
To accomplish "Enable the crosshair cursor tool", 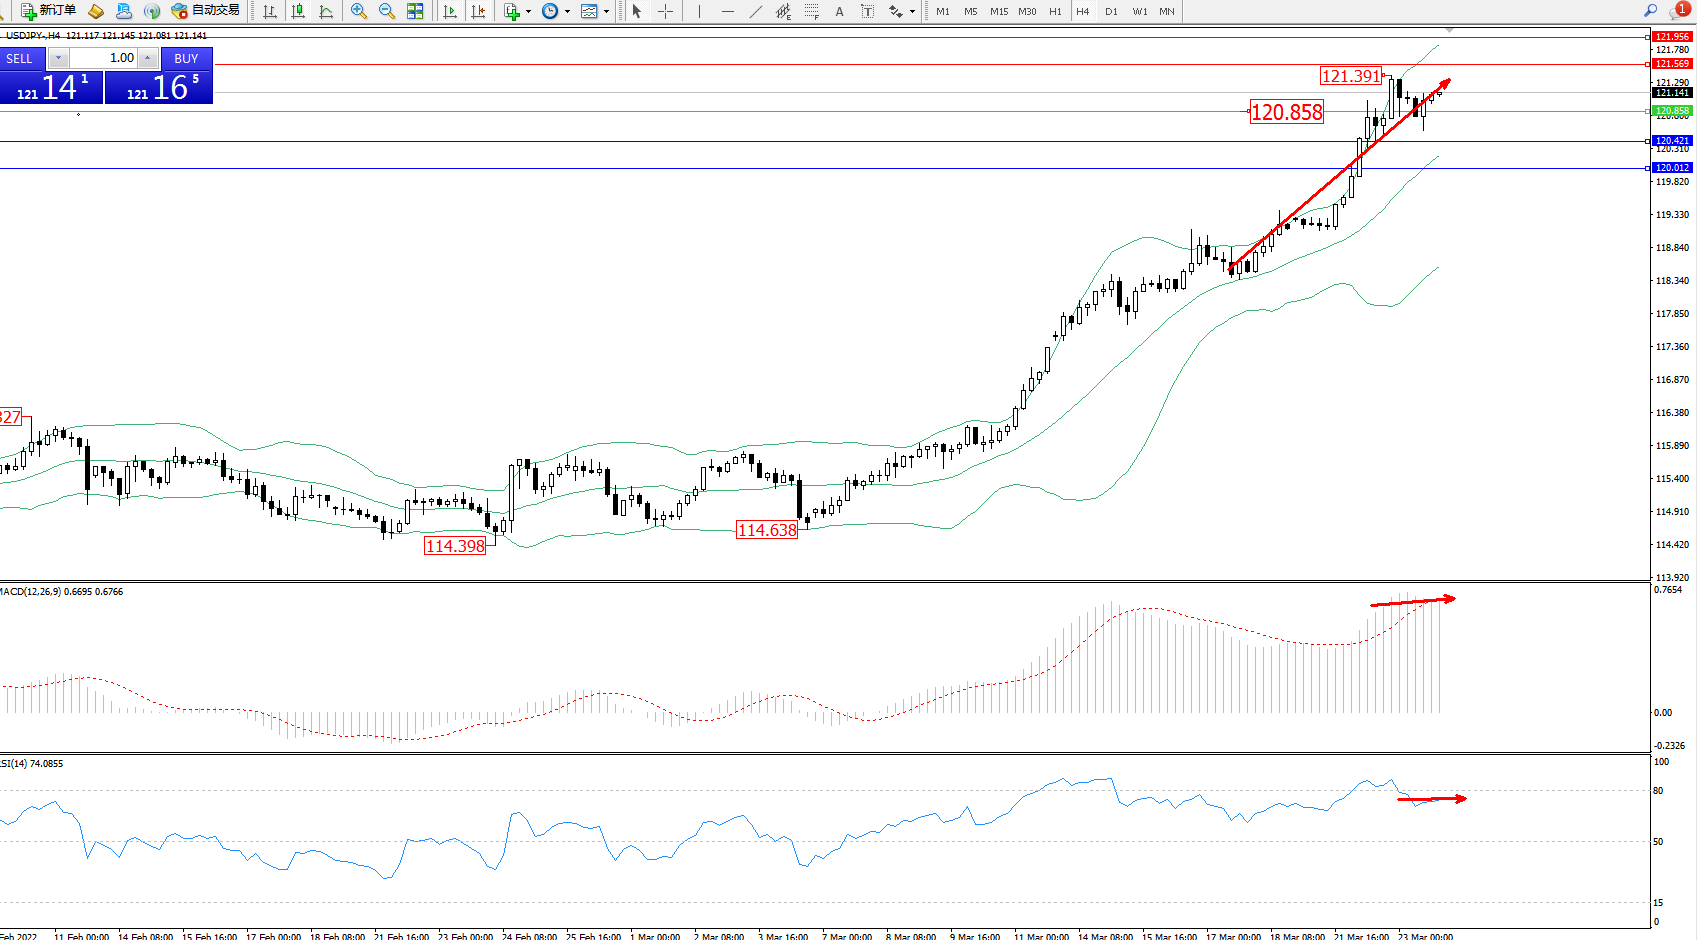I will pyautogui.click(x=665, y=12).
